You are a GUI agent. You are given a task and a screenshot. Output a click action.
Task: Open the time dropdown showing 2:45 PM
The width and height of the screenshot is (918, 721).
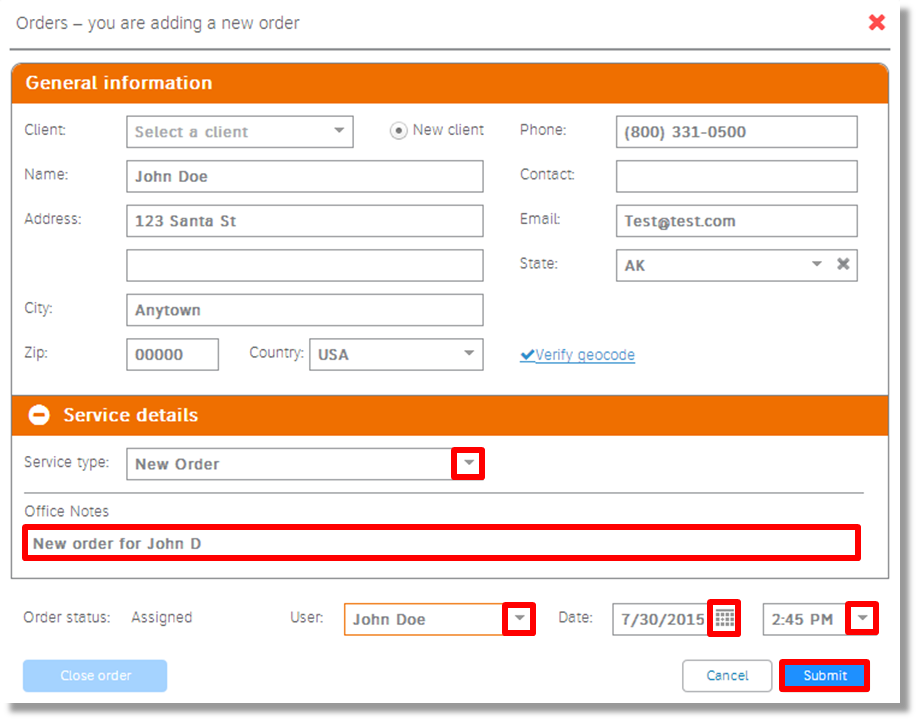(861, 618)
